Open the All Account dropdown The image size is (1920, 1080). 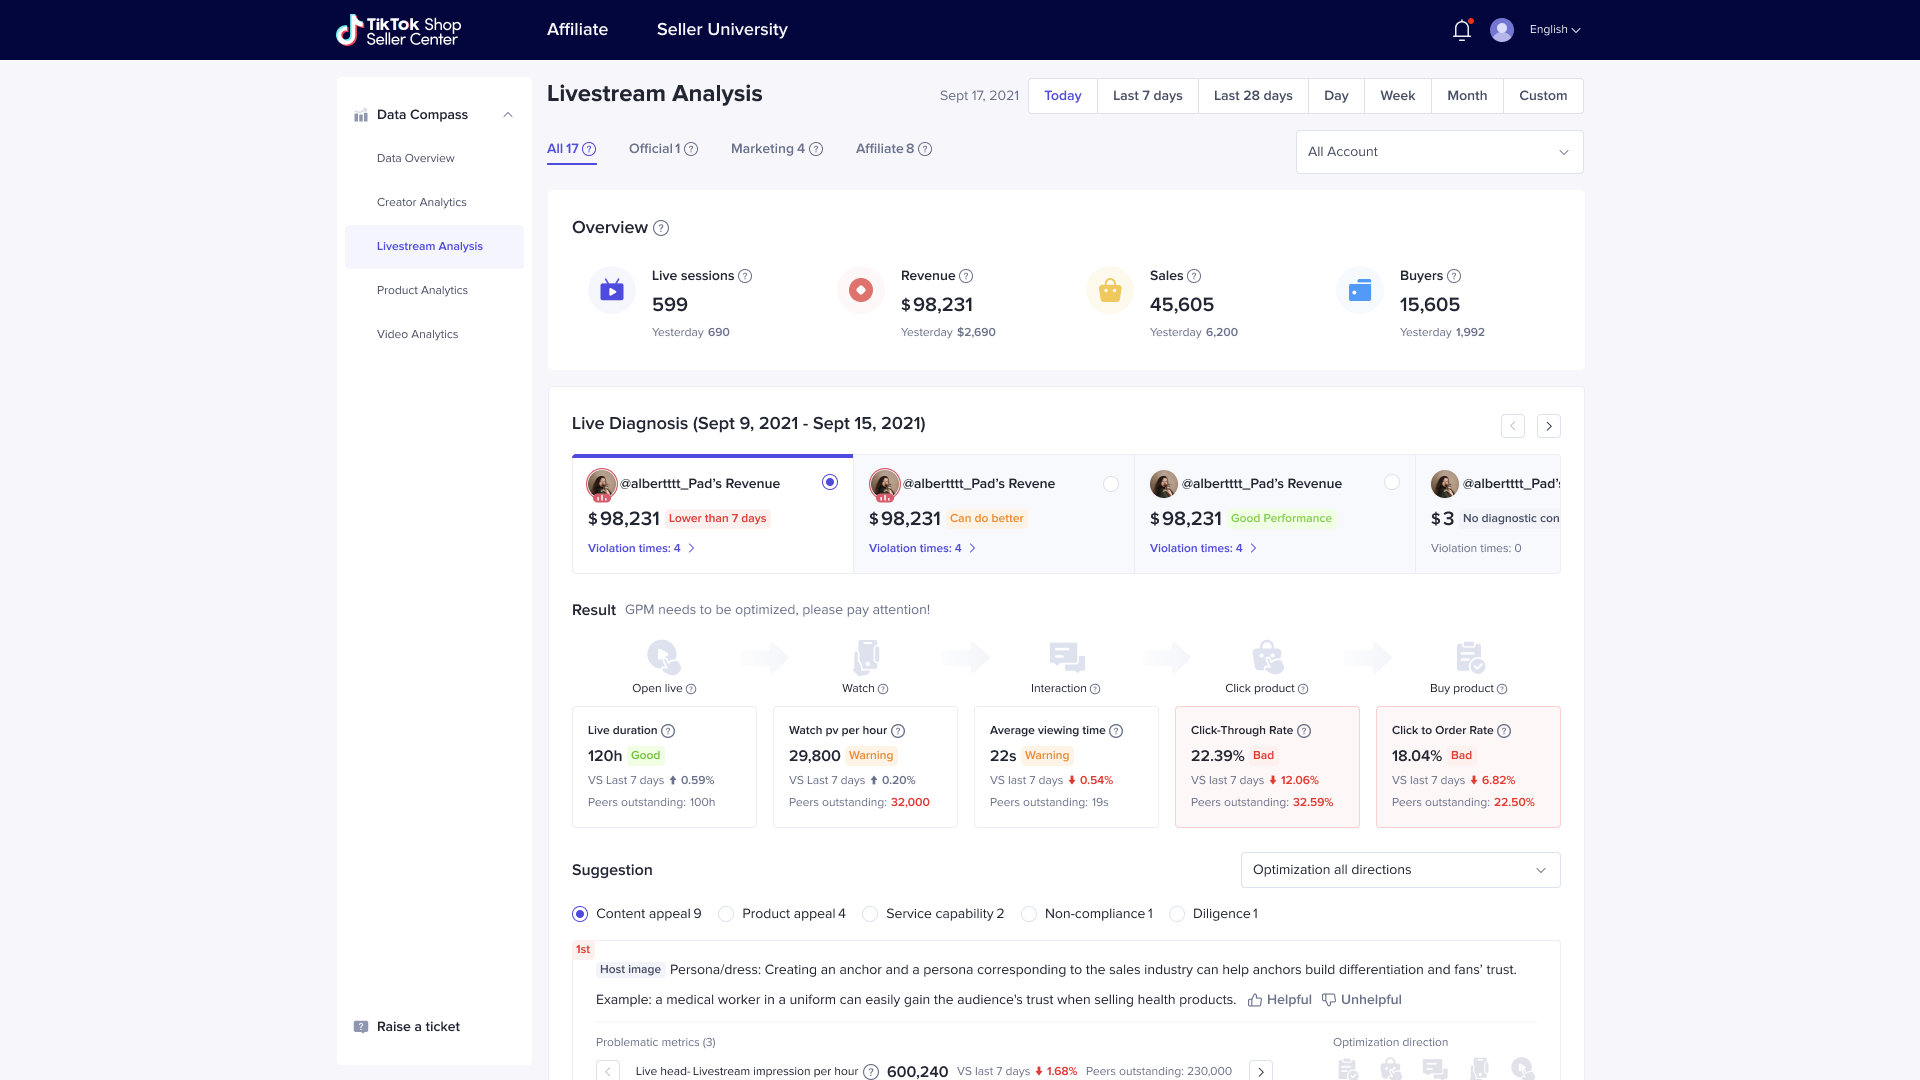click(1439, 152)
